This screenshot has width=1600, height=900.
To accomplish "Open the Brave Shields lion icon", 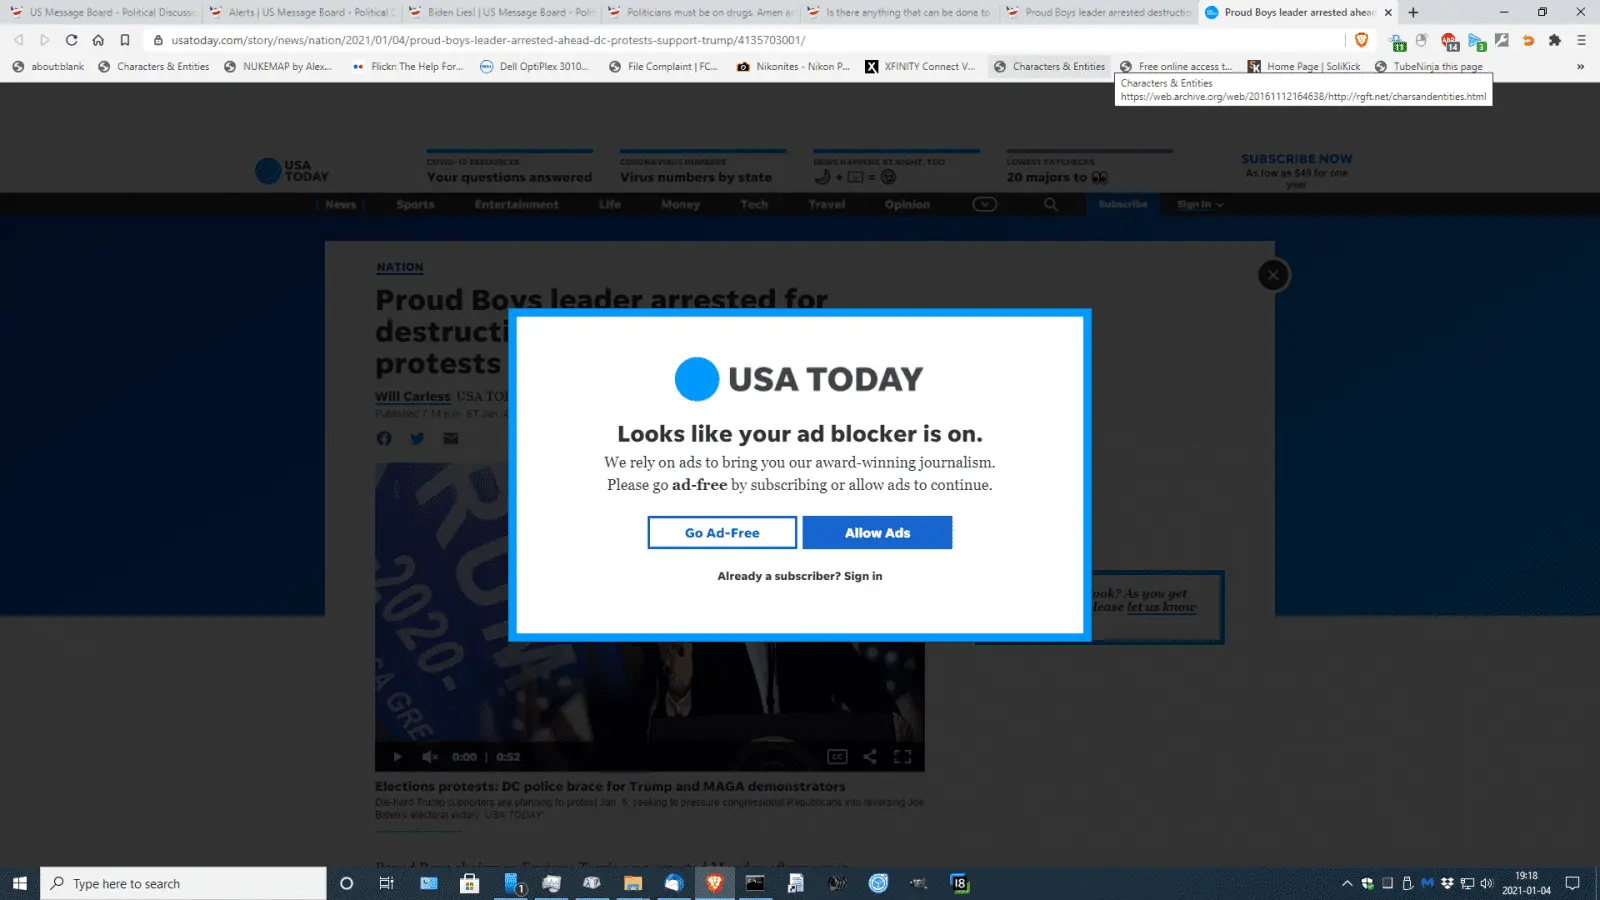I will [x=1361, y=40].
